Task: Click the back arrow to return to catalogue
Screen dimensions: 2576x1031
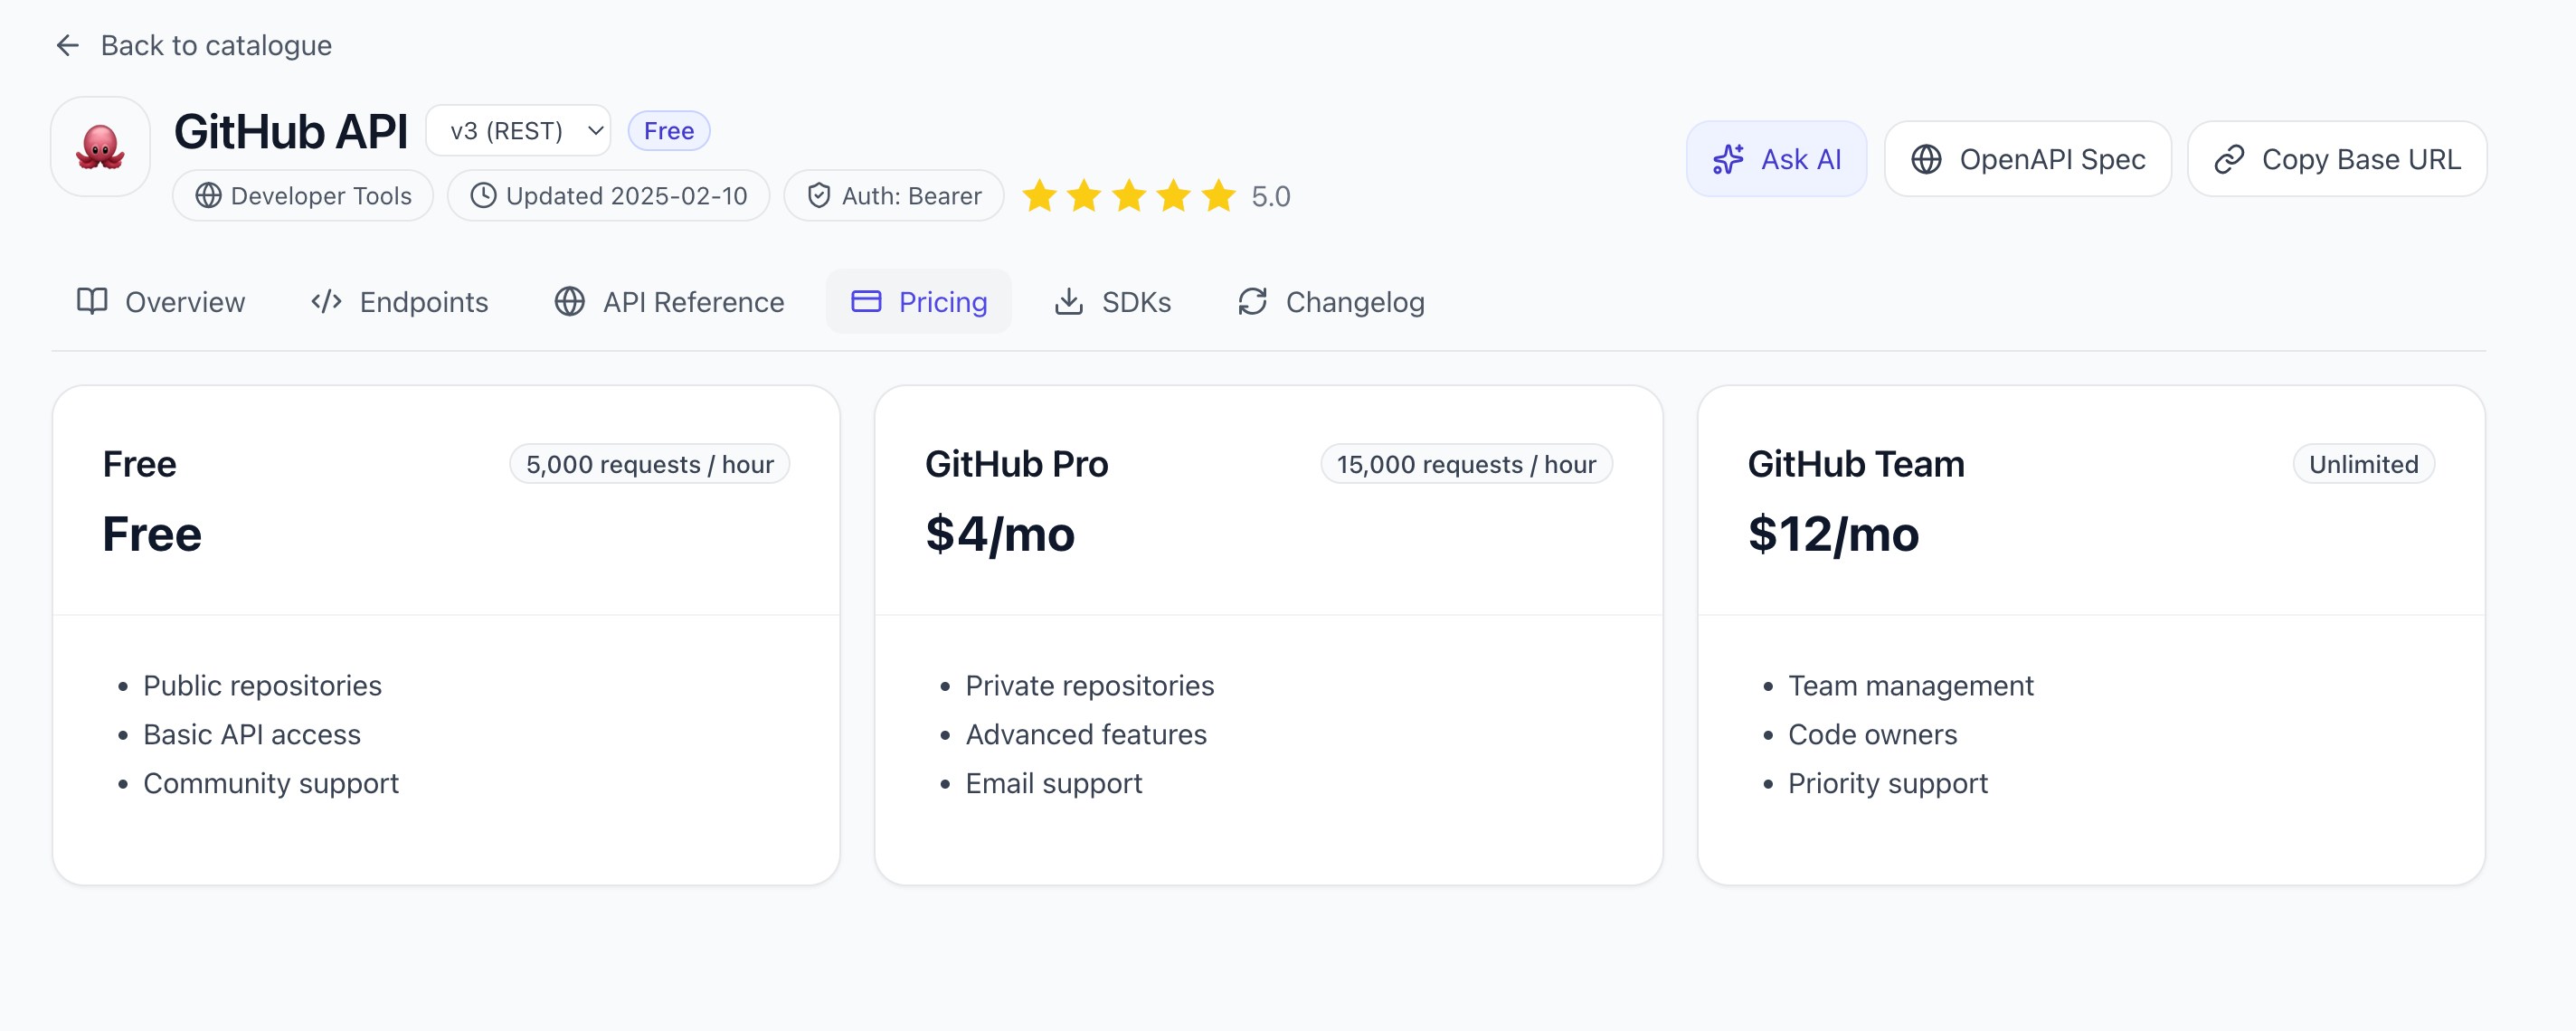Action: [66, 45]
